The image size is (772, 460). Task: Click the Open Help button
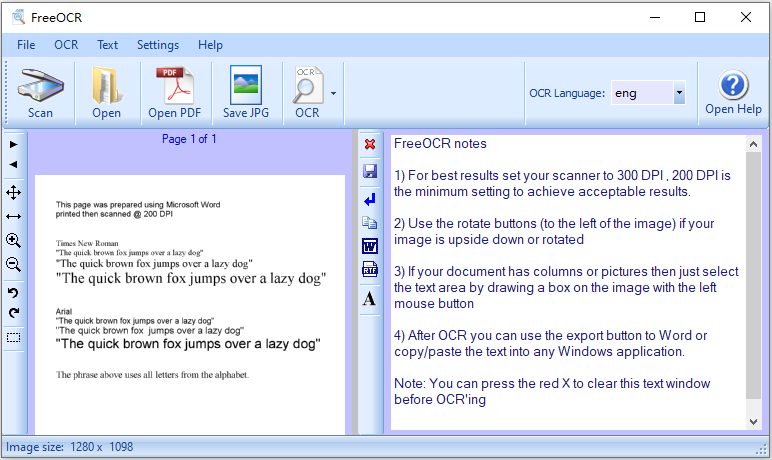733,93
